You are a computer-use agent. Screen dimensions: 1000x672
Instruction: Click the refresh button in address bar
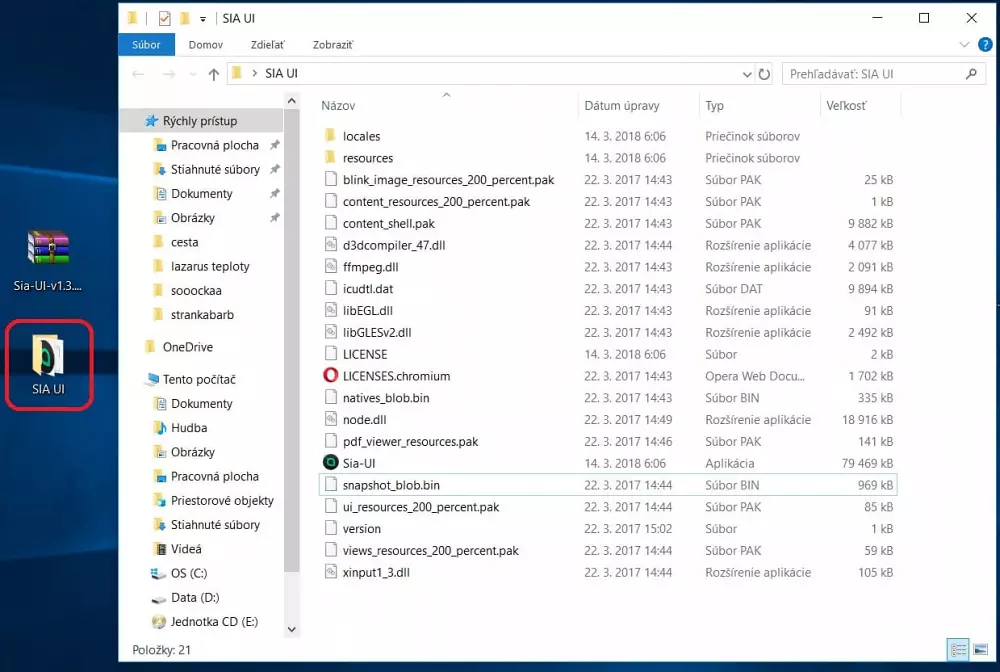[x=765, y=74]
